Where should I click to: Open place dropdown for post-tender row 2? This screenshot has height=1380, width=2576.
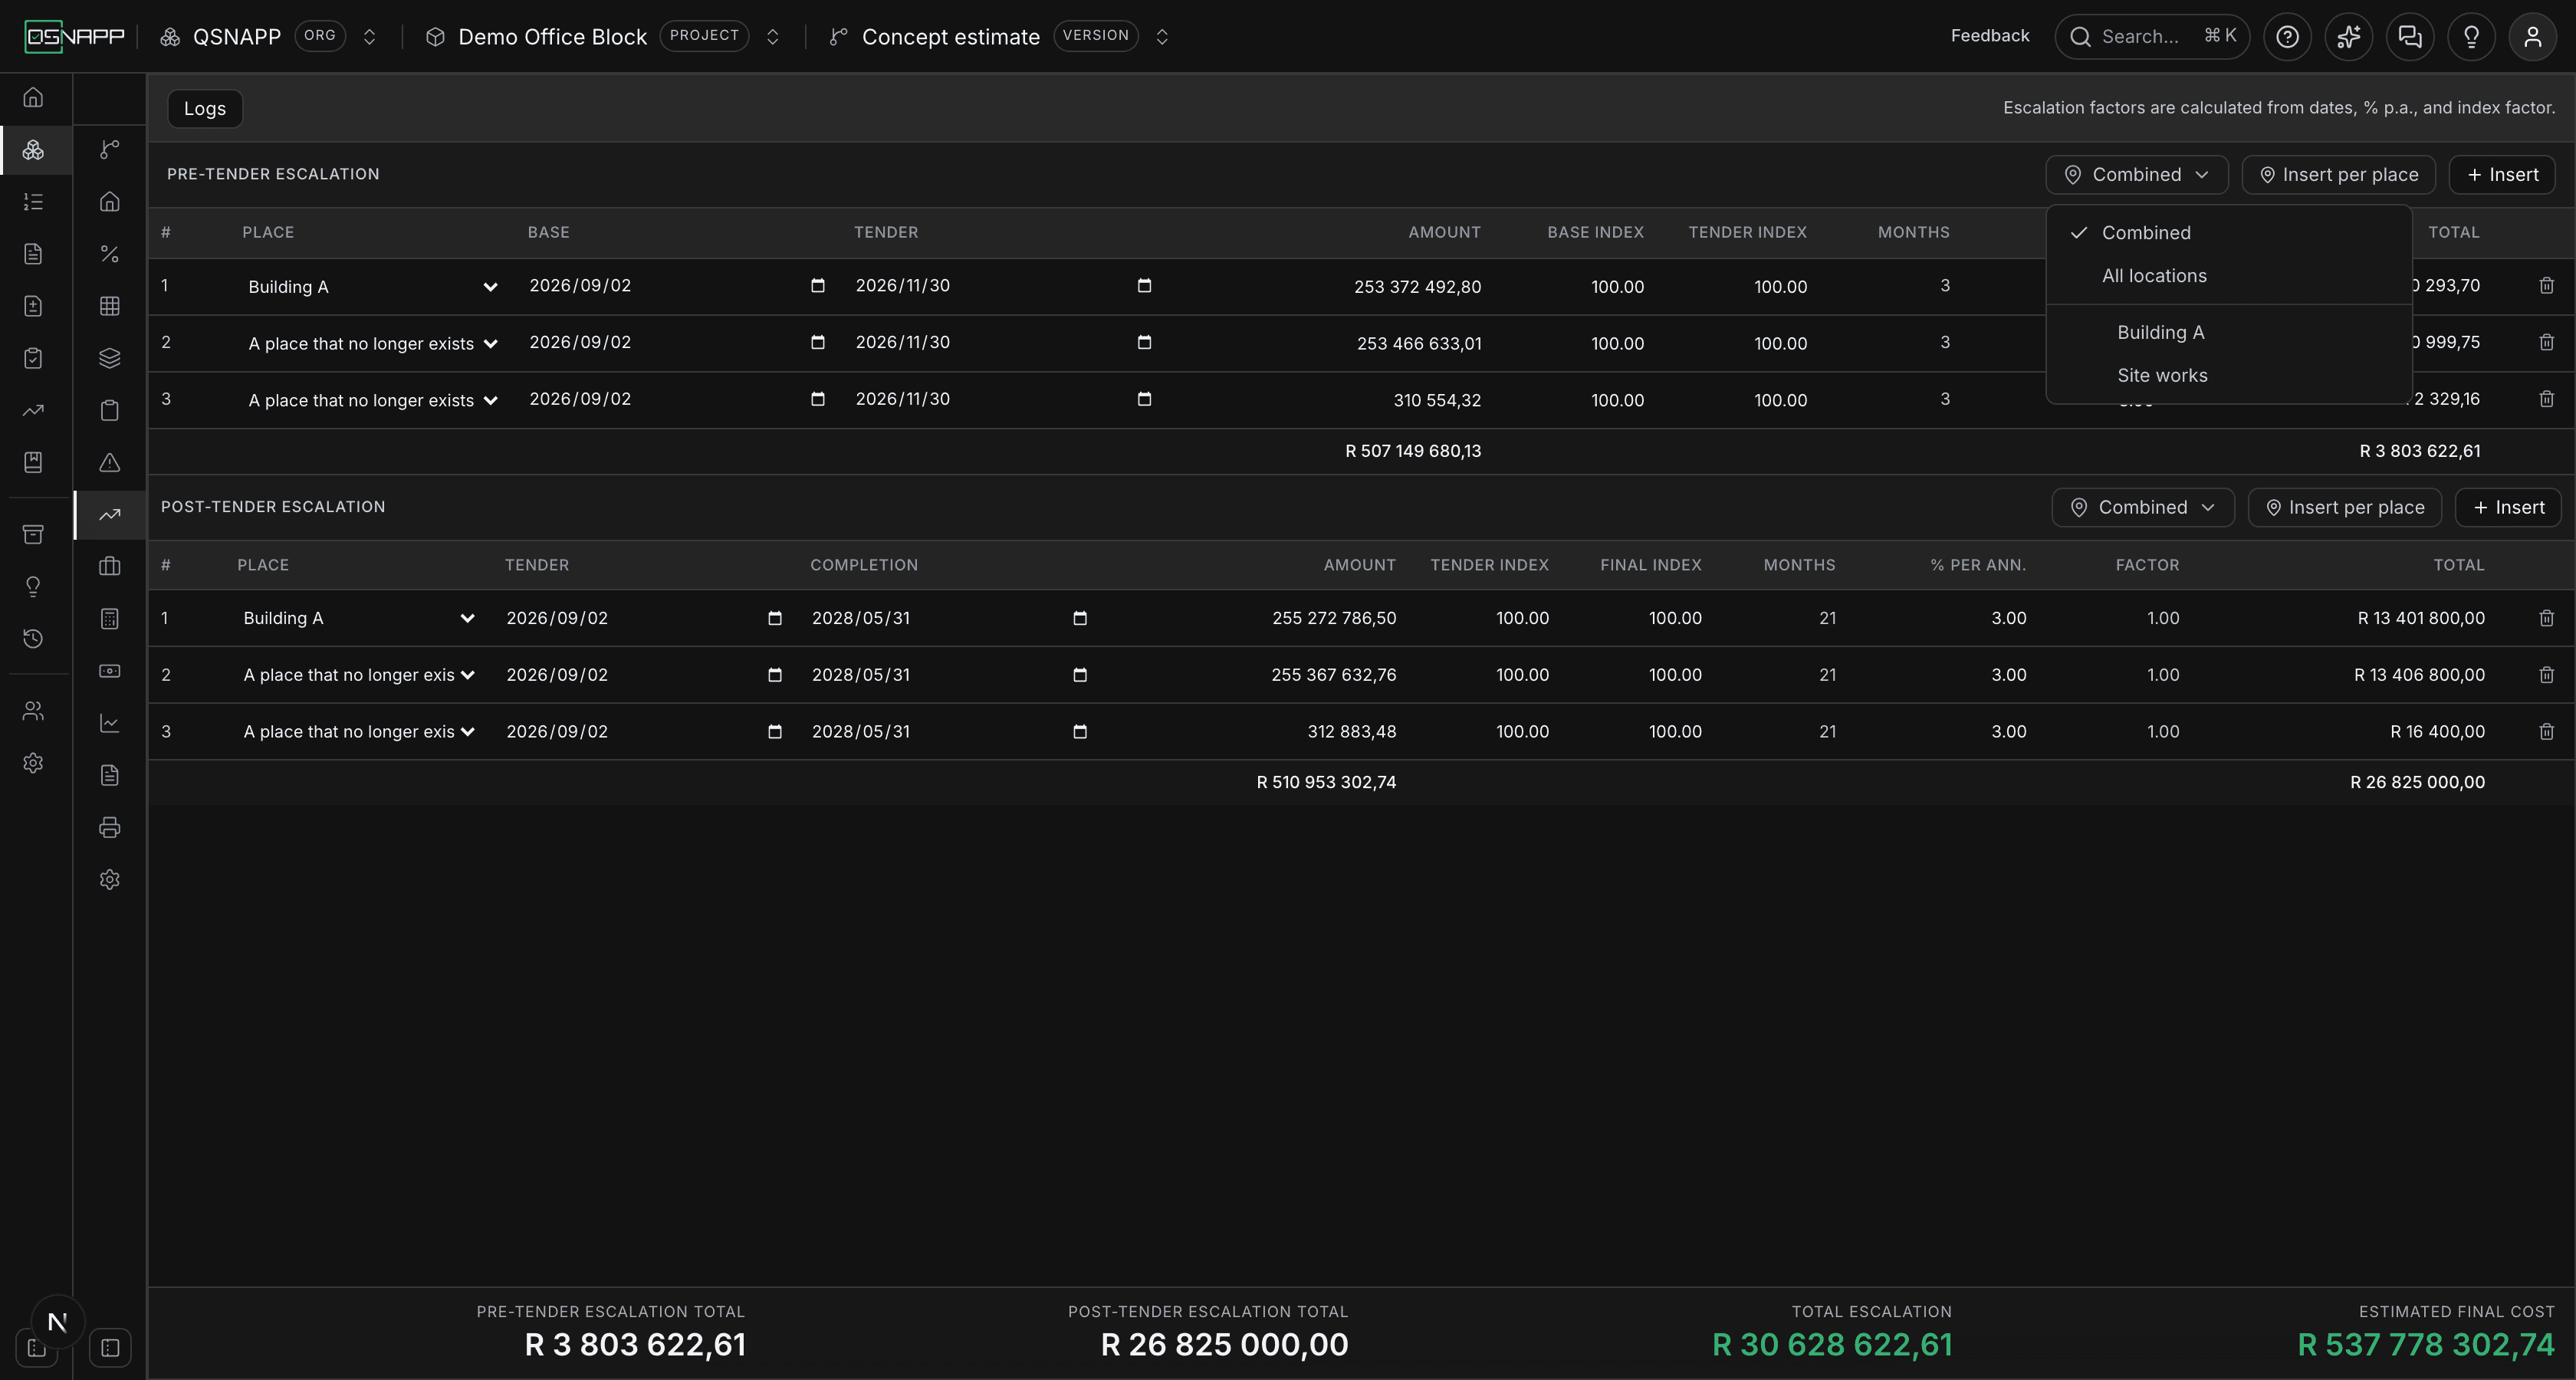(x=358, y=675)
